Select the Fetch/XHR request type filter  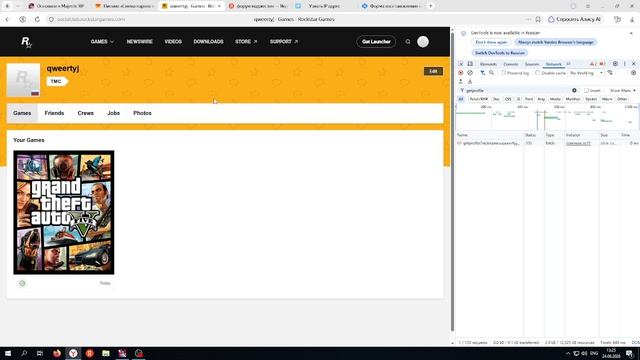tap(479, 99)
